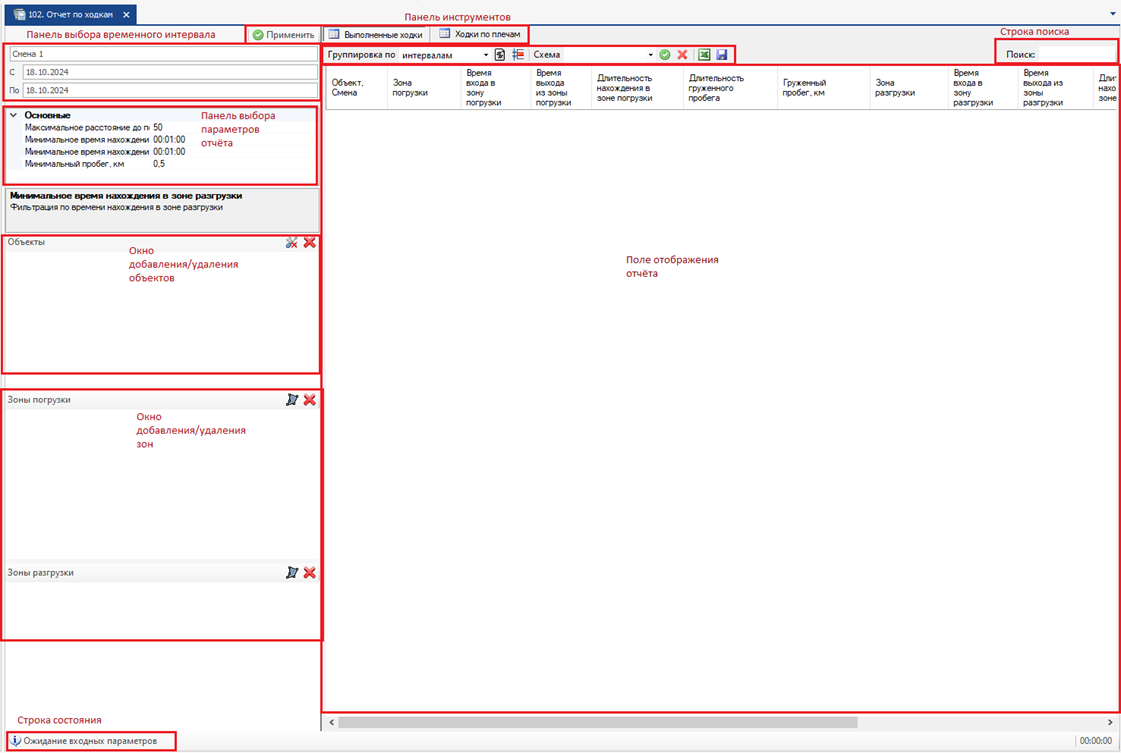Open the Схема dropdown list

pyautogui.click(x=650, y=55)
